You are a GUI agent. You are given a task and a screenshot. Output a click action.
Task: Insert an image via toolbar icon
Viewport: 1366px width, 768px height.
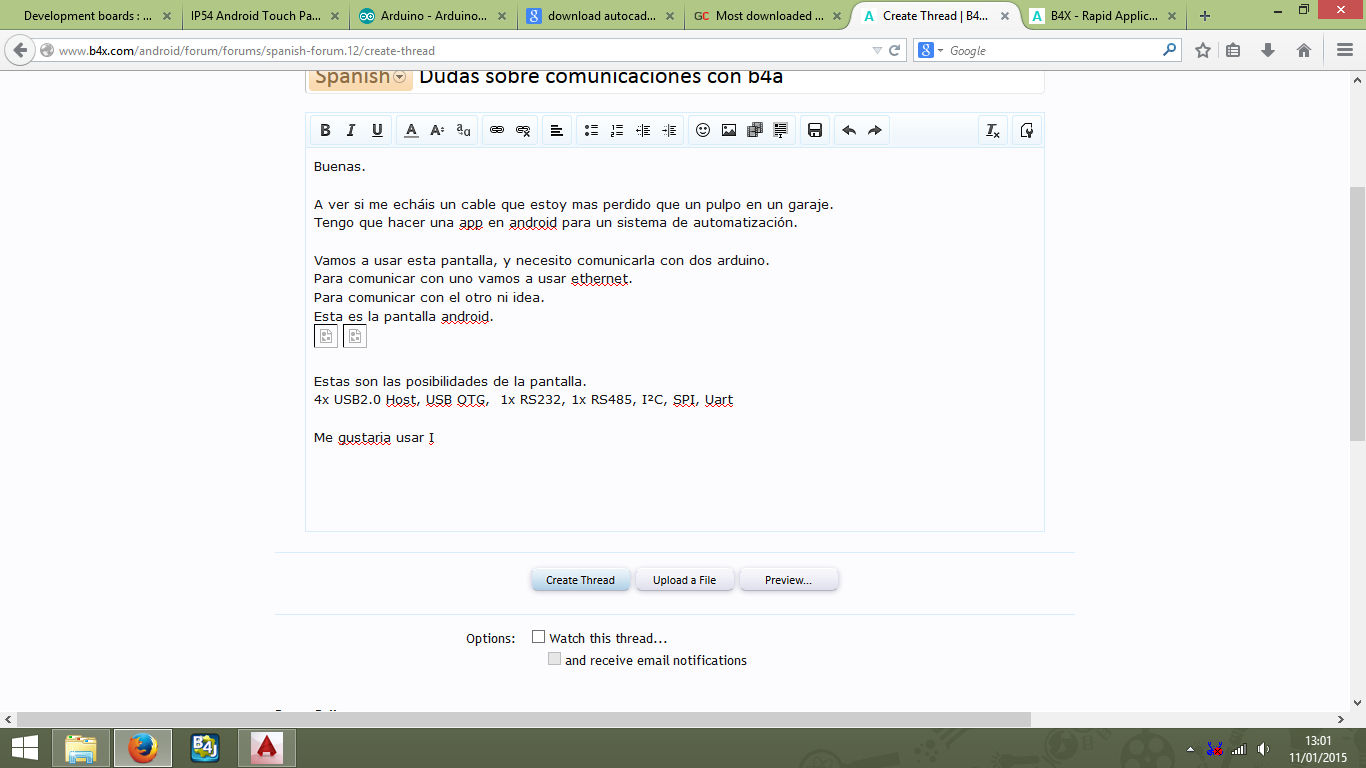click(729, 130)
